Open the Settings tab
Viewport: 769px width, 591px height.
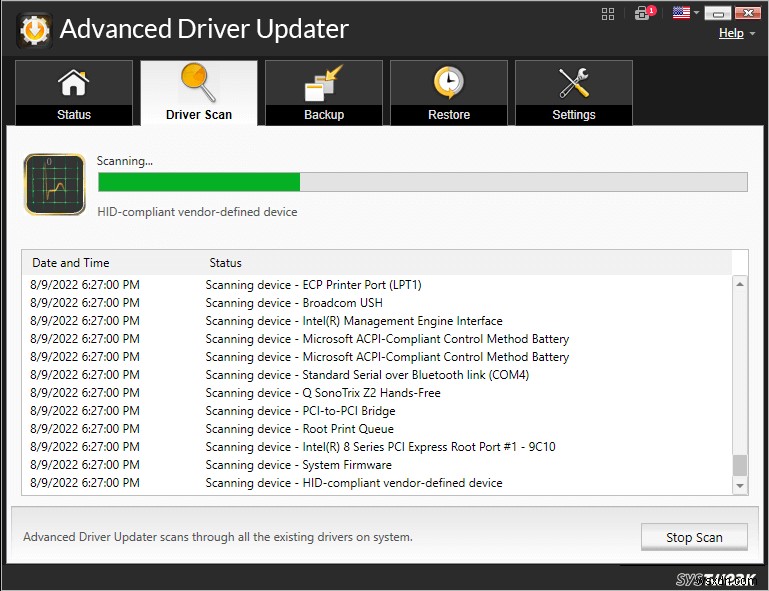(574, 93)
